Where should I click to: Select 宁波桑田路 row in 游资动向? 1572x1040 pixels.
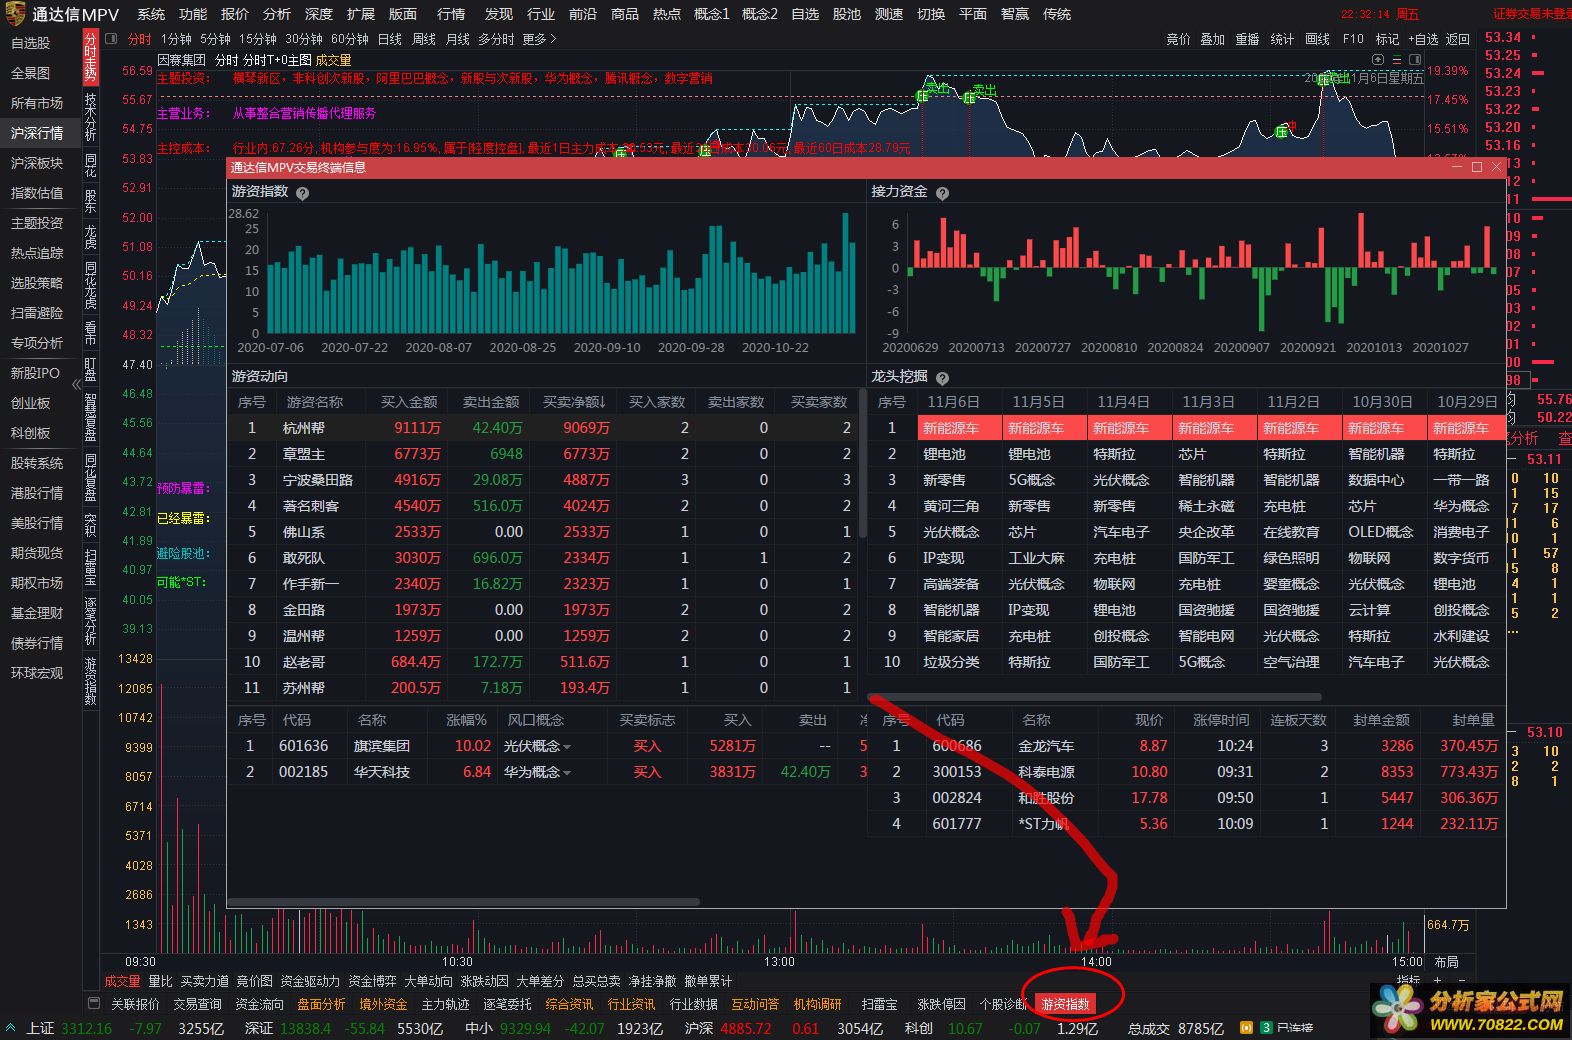(x=544, y=480)
